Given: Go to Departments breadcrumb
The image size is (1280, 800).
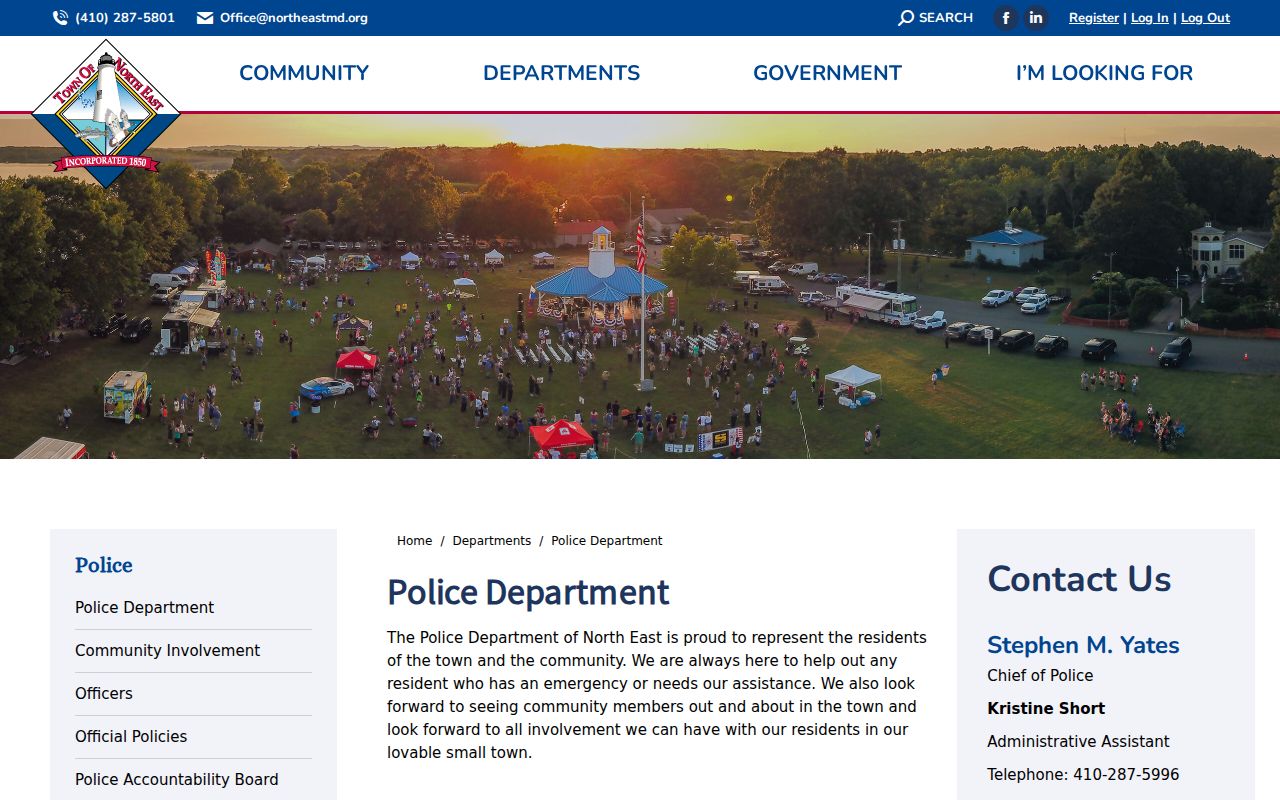Looking at the screenshot, I should pos(492,541).
